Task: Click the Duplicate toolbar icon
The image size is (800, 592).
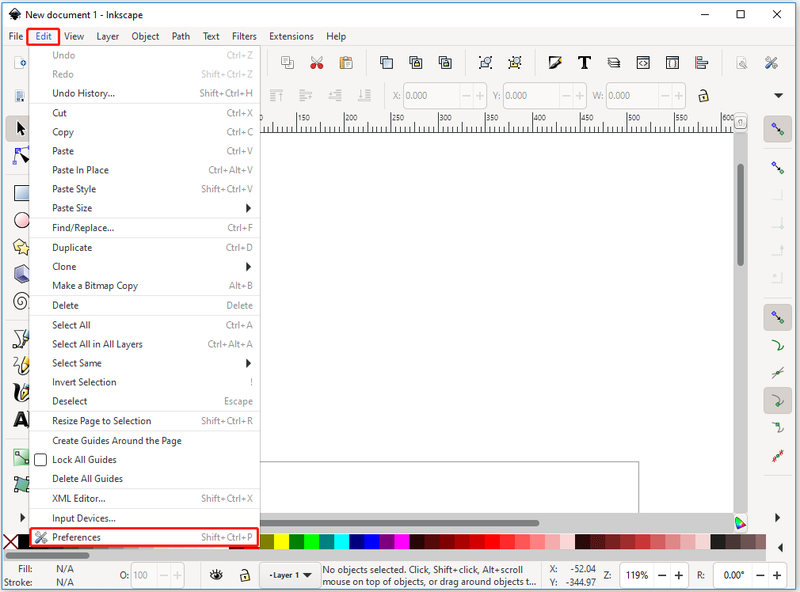Action: [386, 63]
